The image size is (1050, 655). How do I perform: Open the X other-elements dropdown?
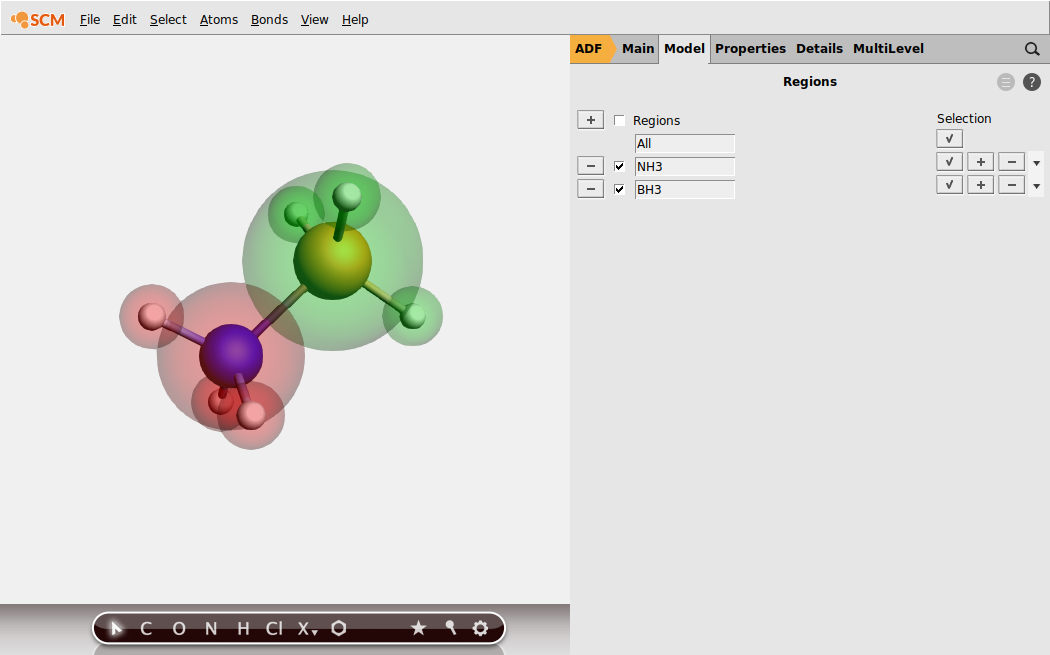307,628
